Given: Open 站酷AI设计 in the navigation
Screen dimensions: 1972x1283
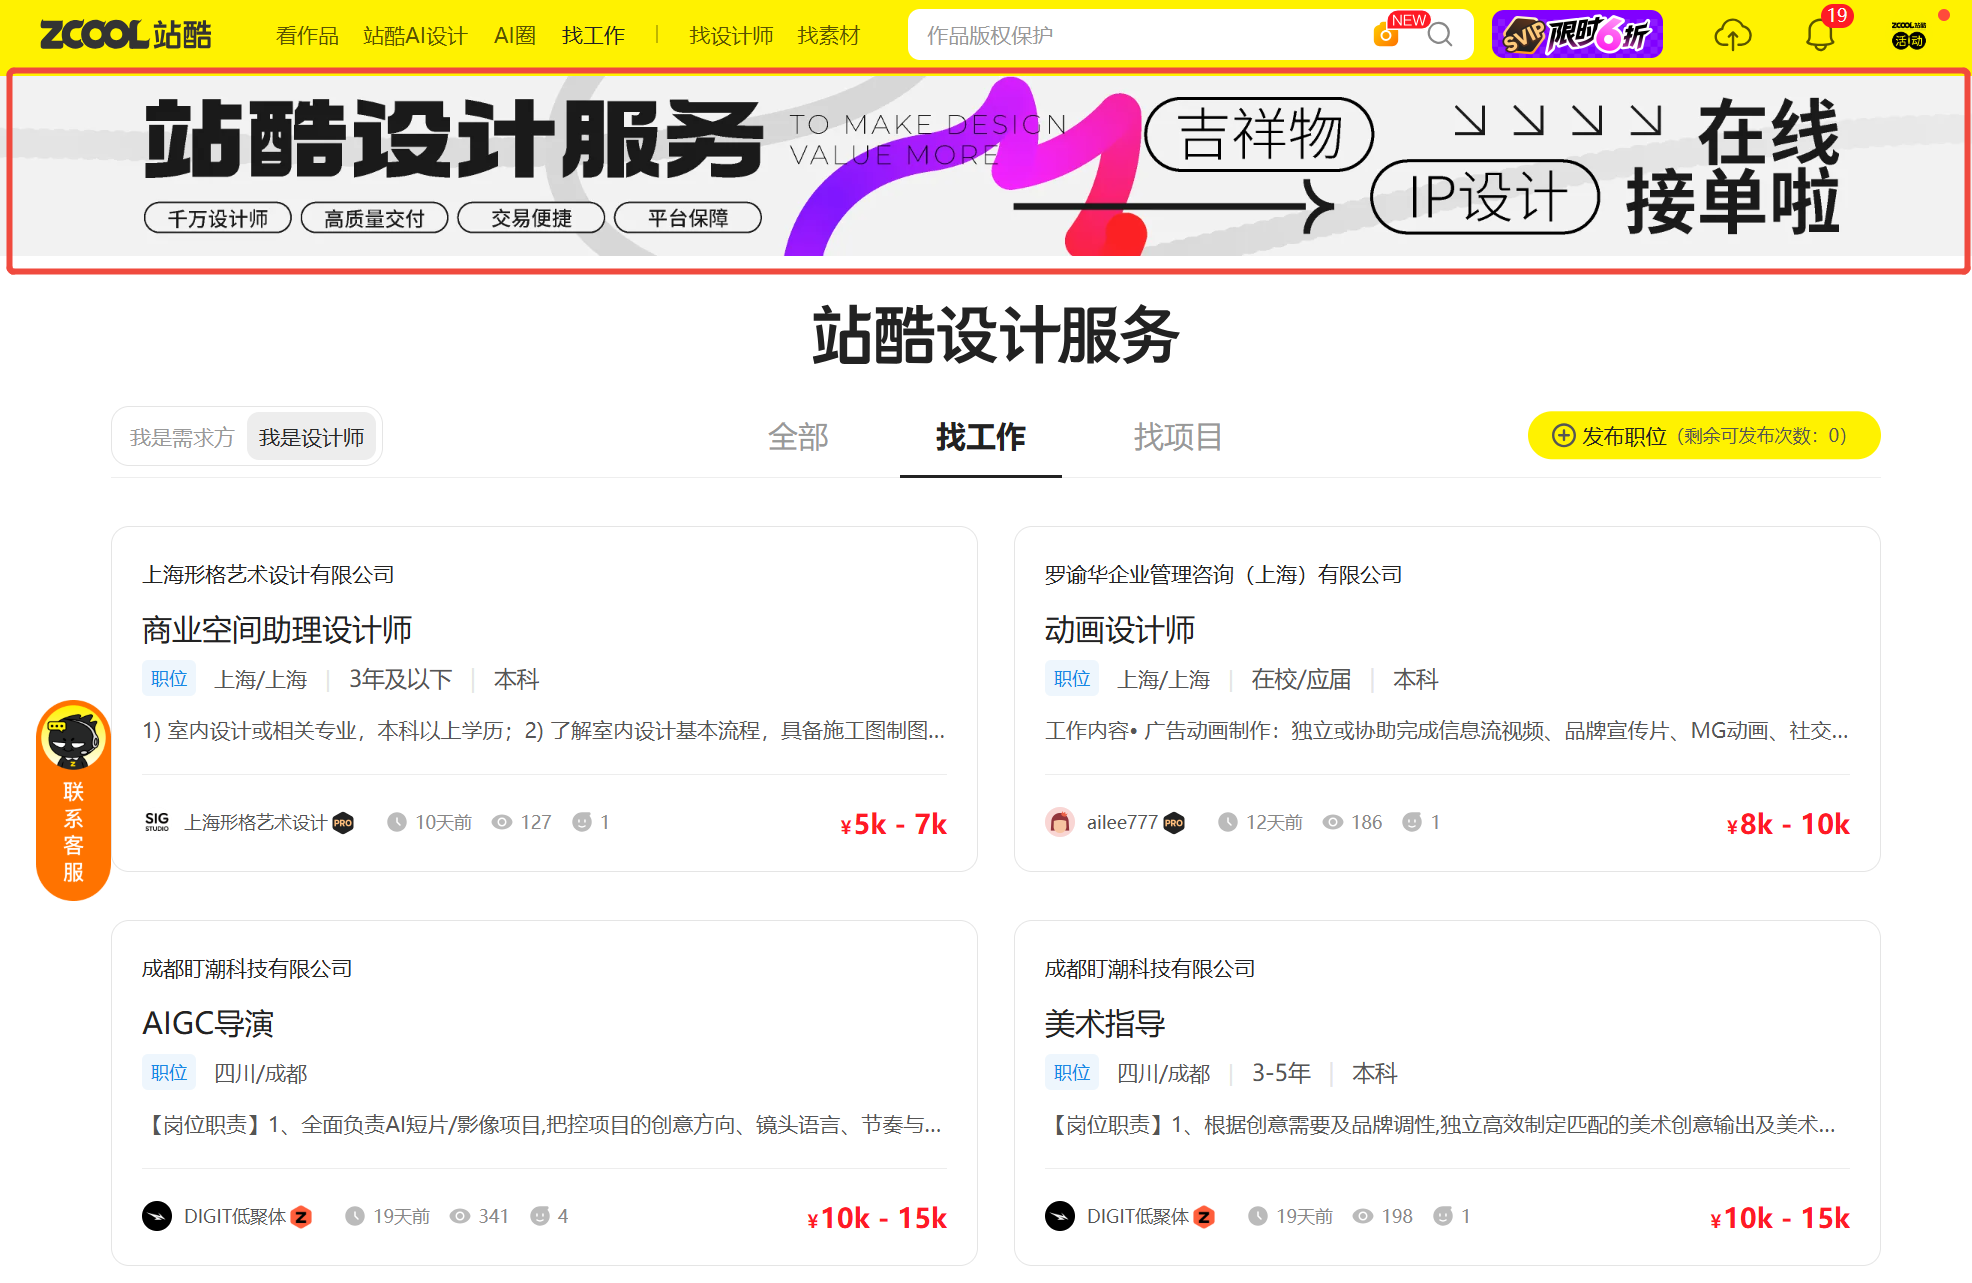Looking at the screenshot, I should point(415,36).
